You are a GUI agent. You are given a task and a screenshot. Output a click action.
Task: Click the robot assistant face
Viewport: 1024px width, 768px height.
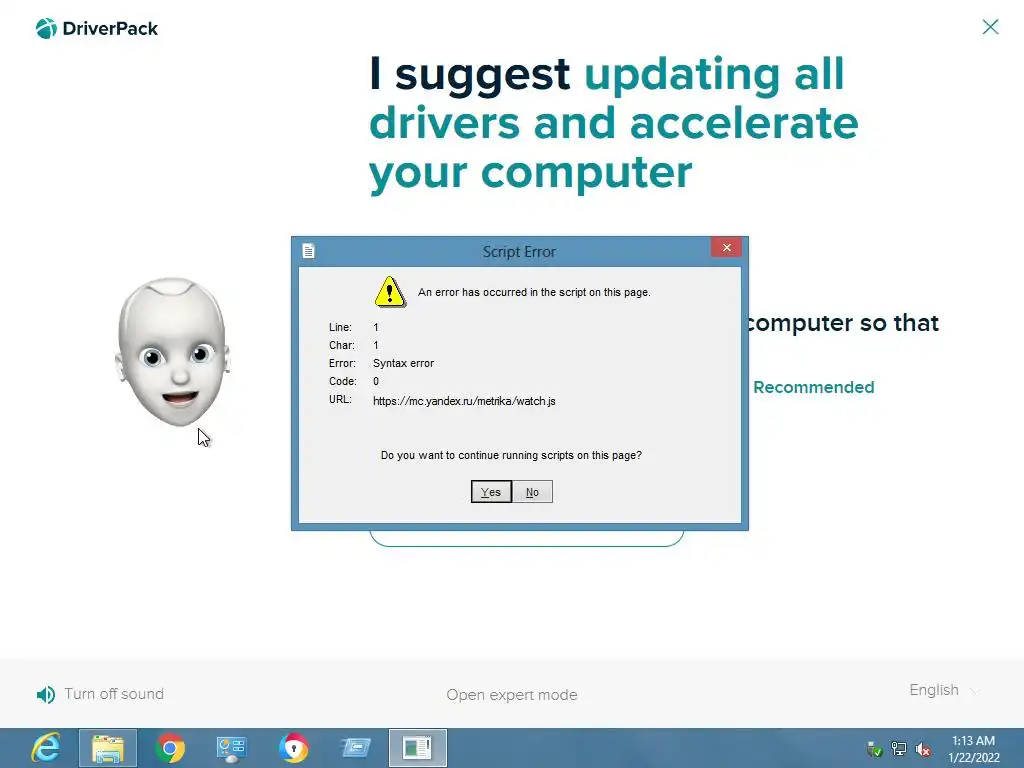tap(173, 351)
